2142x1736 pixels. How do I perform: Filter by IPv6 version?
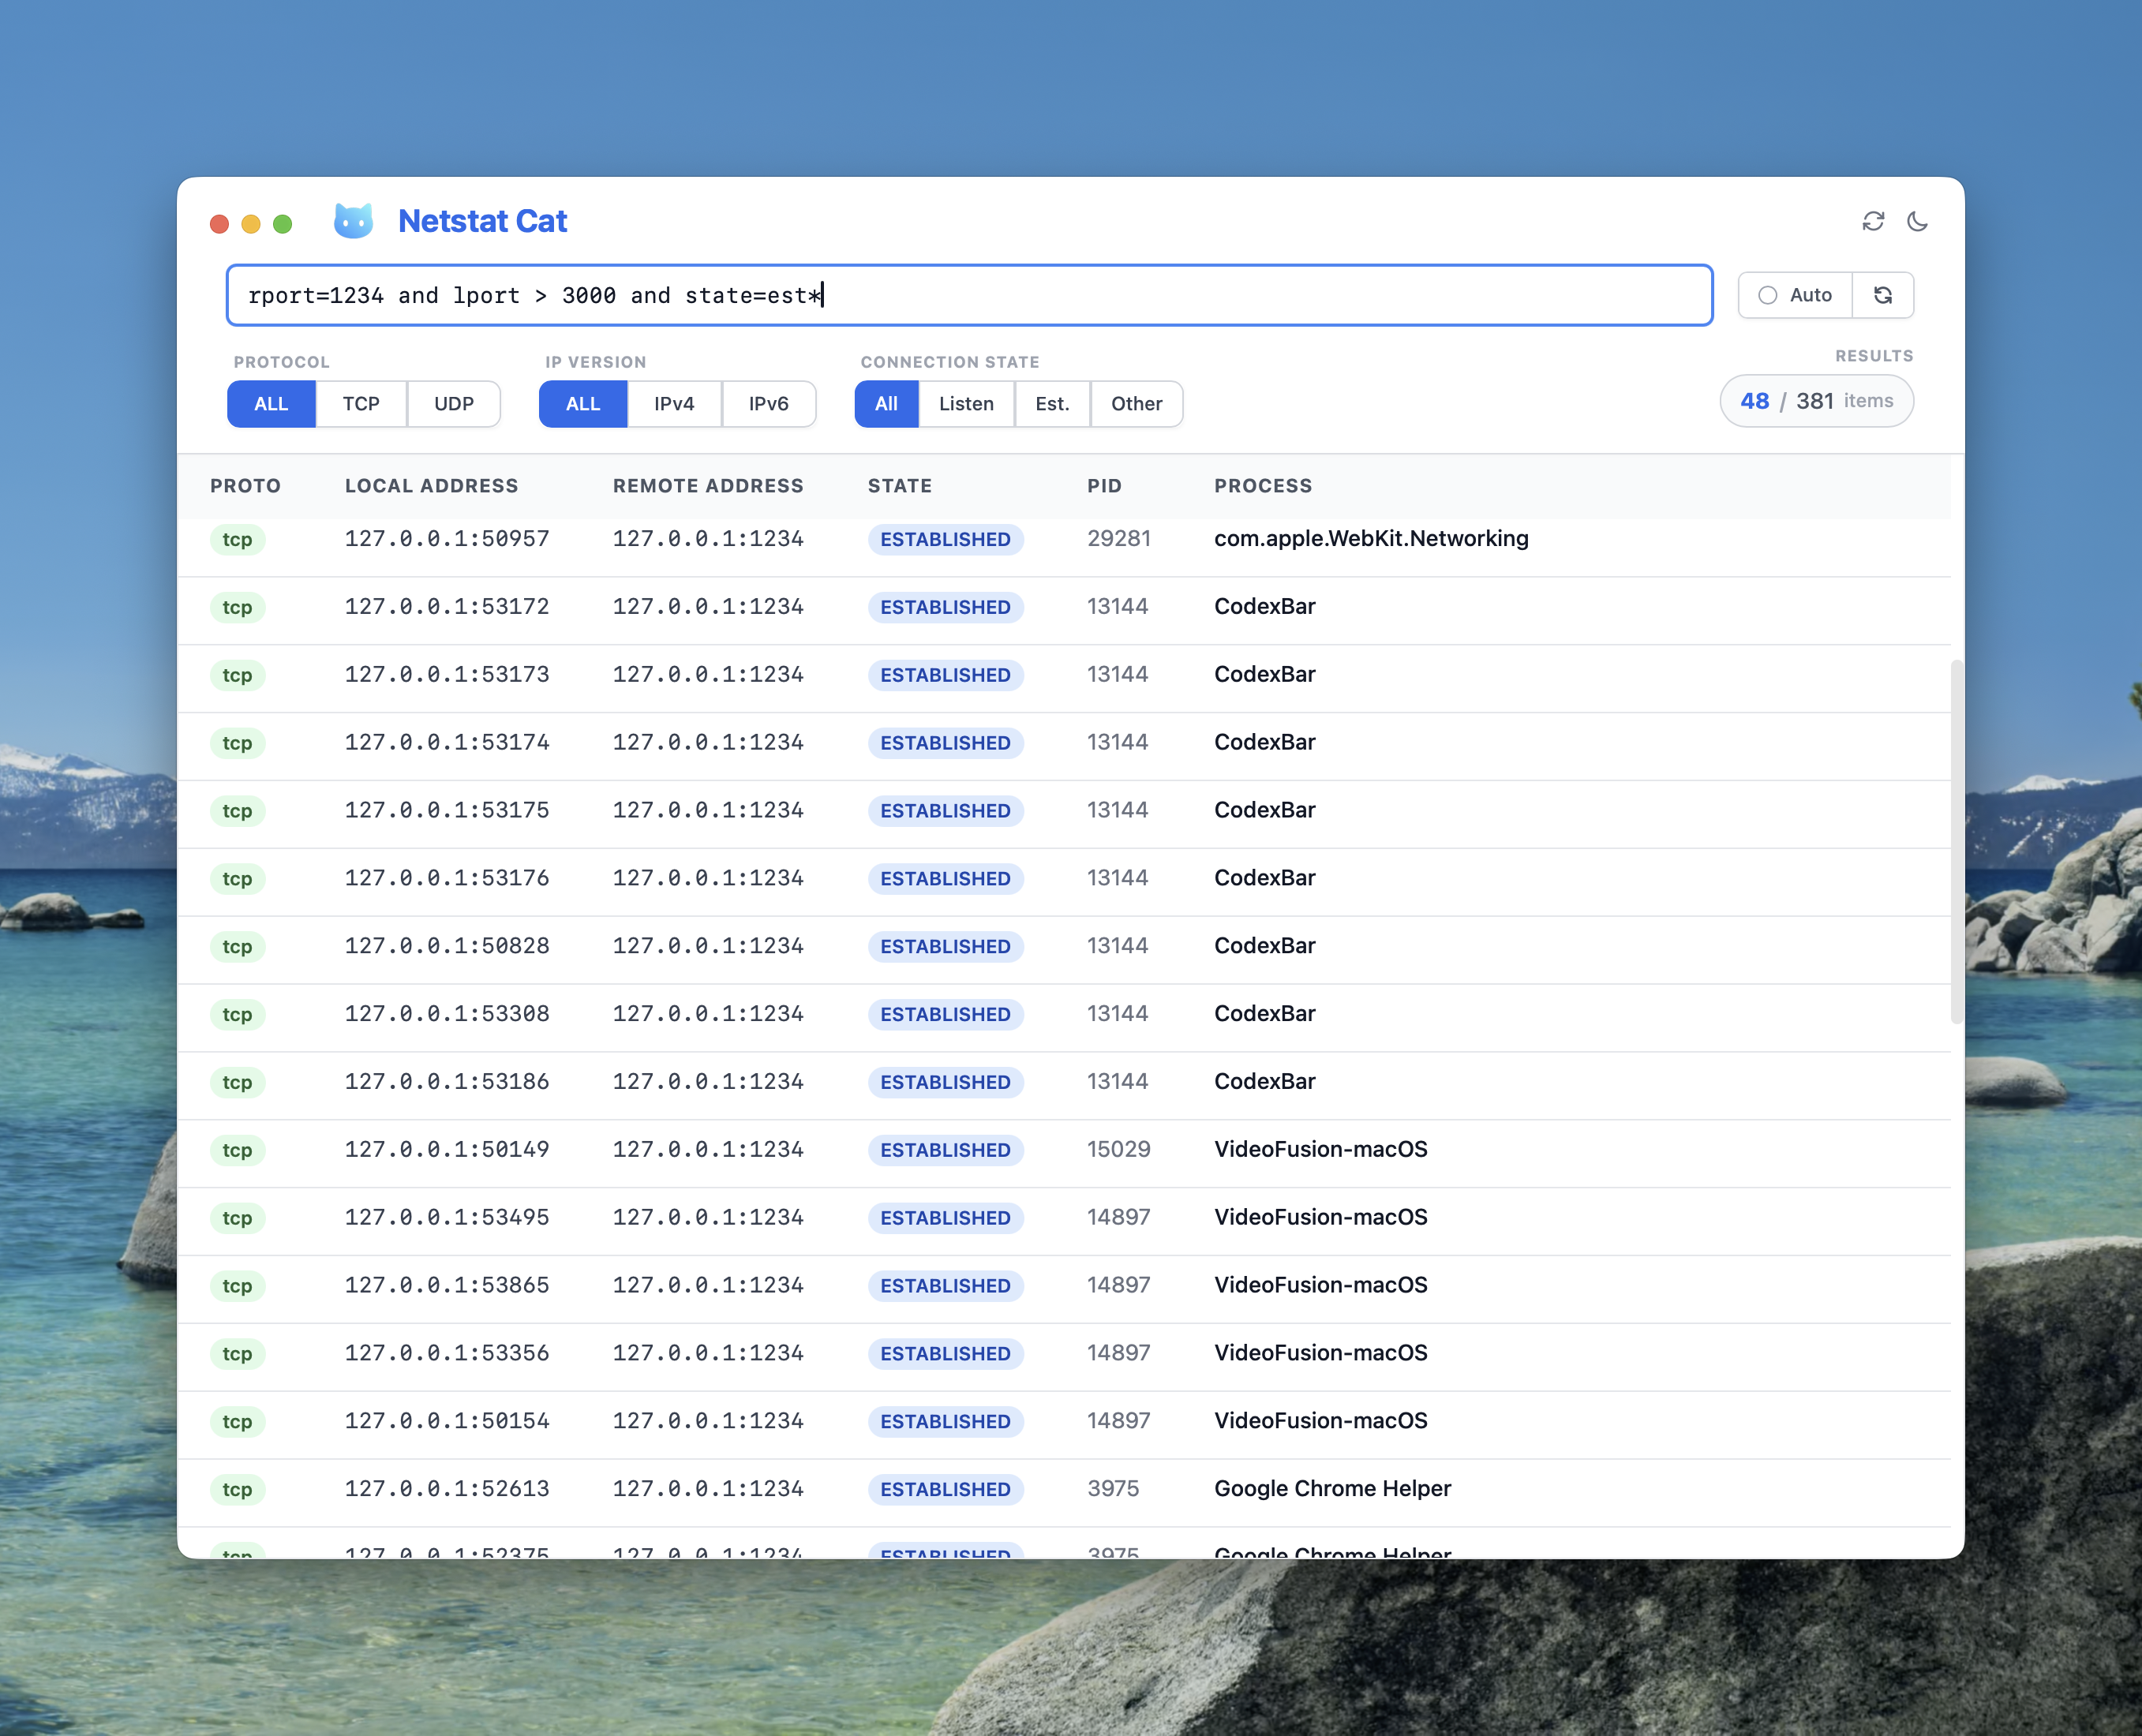pos(768,404)
